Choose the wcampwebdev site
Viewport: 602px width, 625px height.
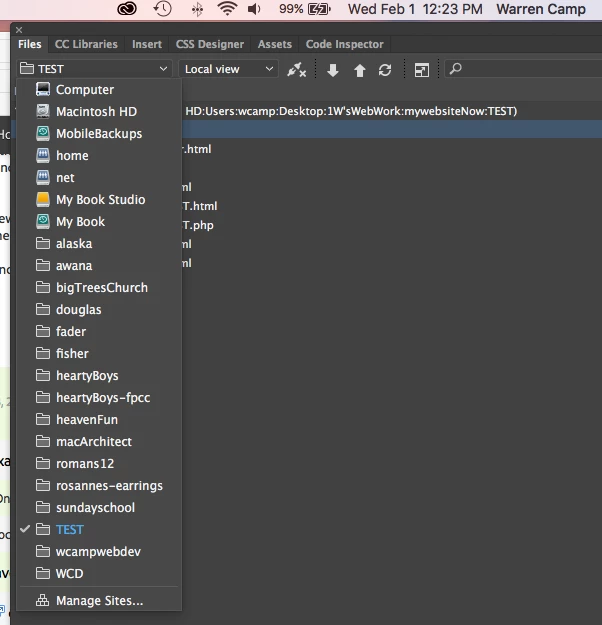point(99,551)
